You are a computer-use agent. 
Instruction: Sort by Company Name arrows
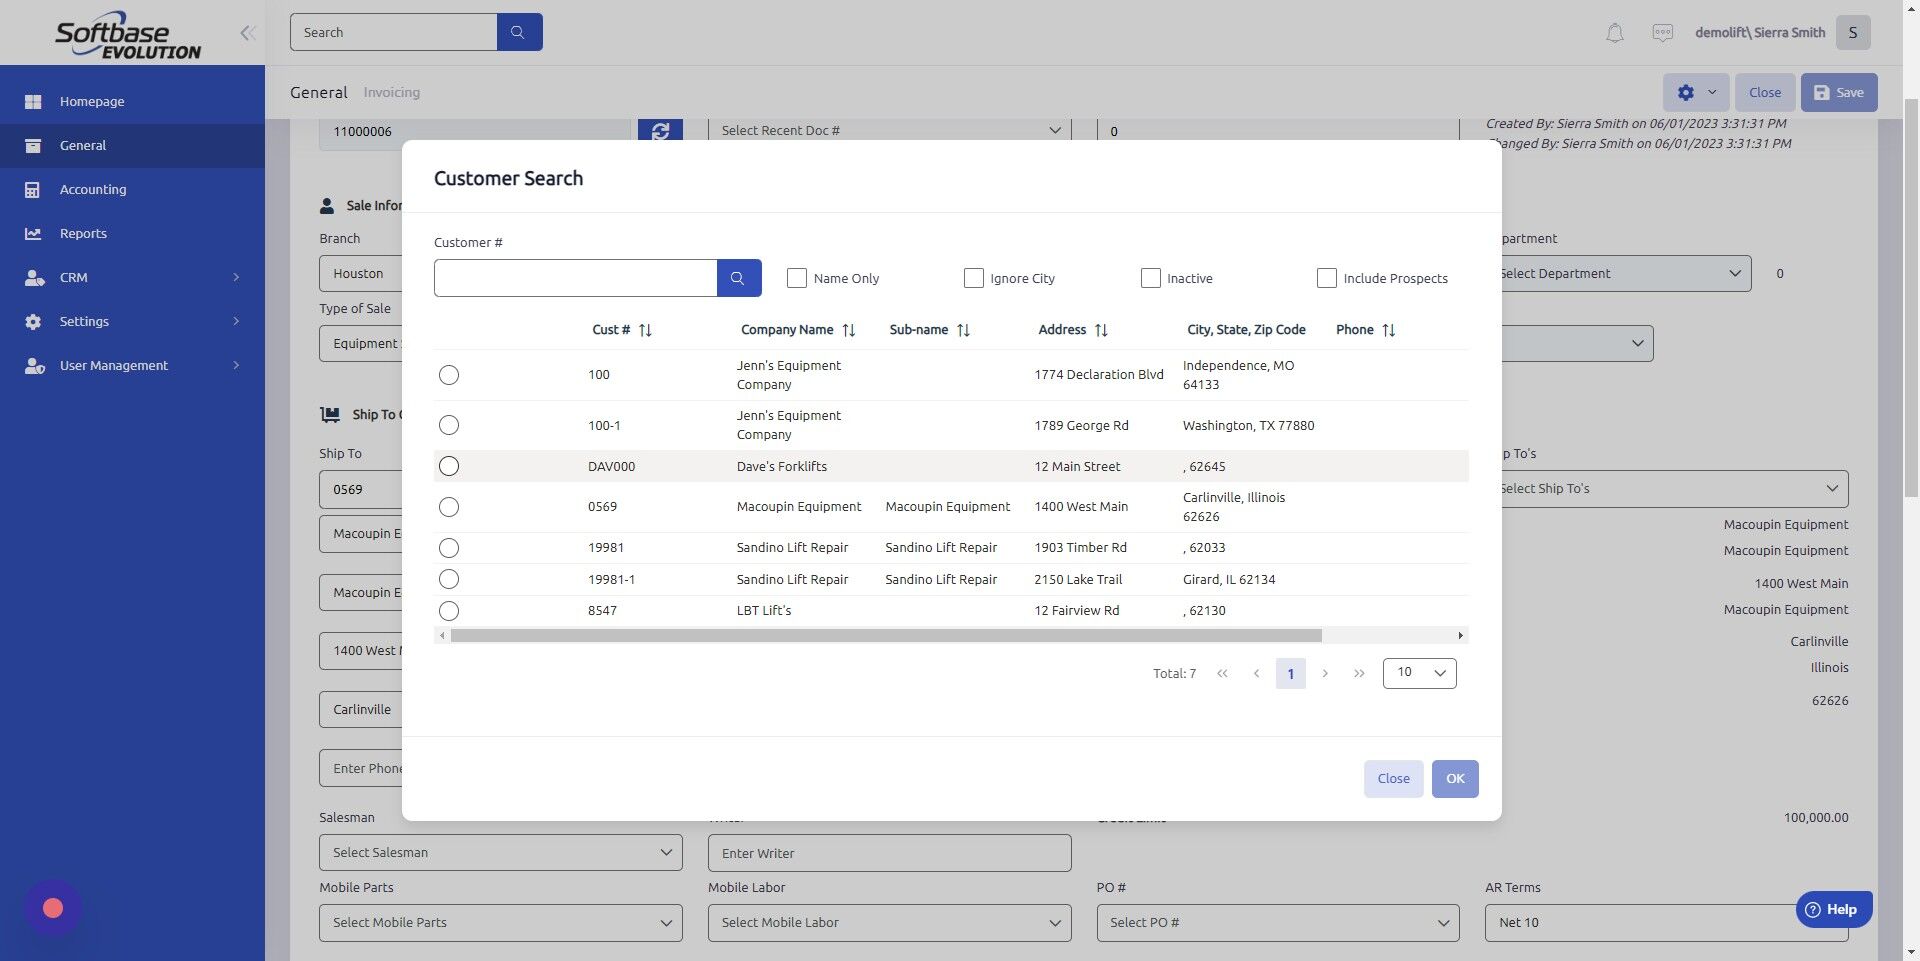tap(849, 330)
